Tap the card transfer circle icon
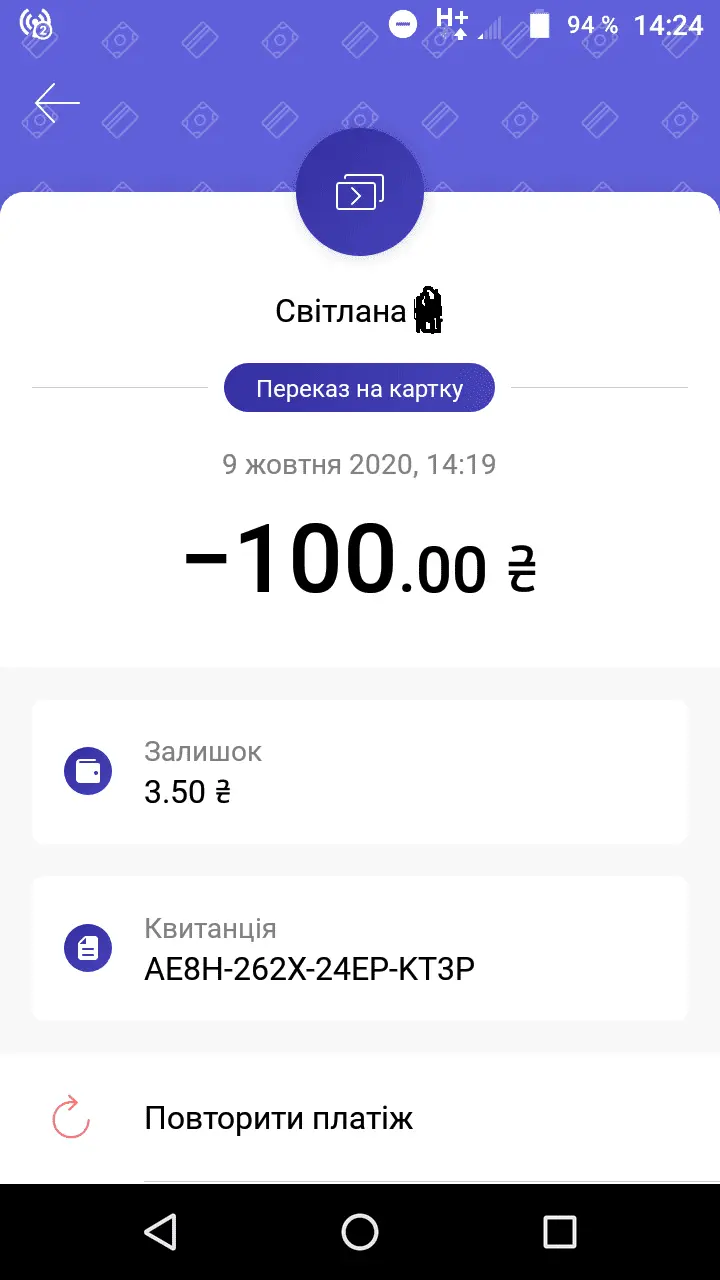 coord(360,192)
